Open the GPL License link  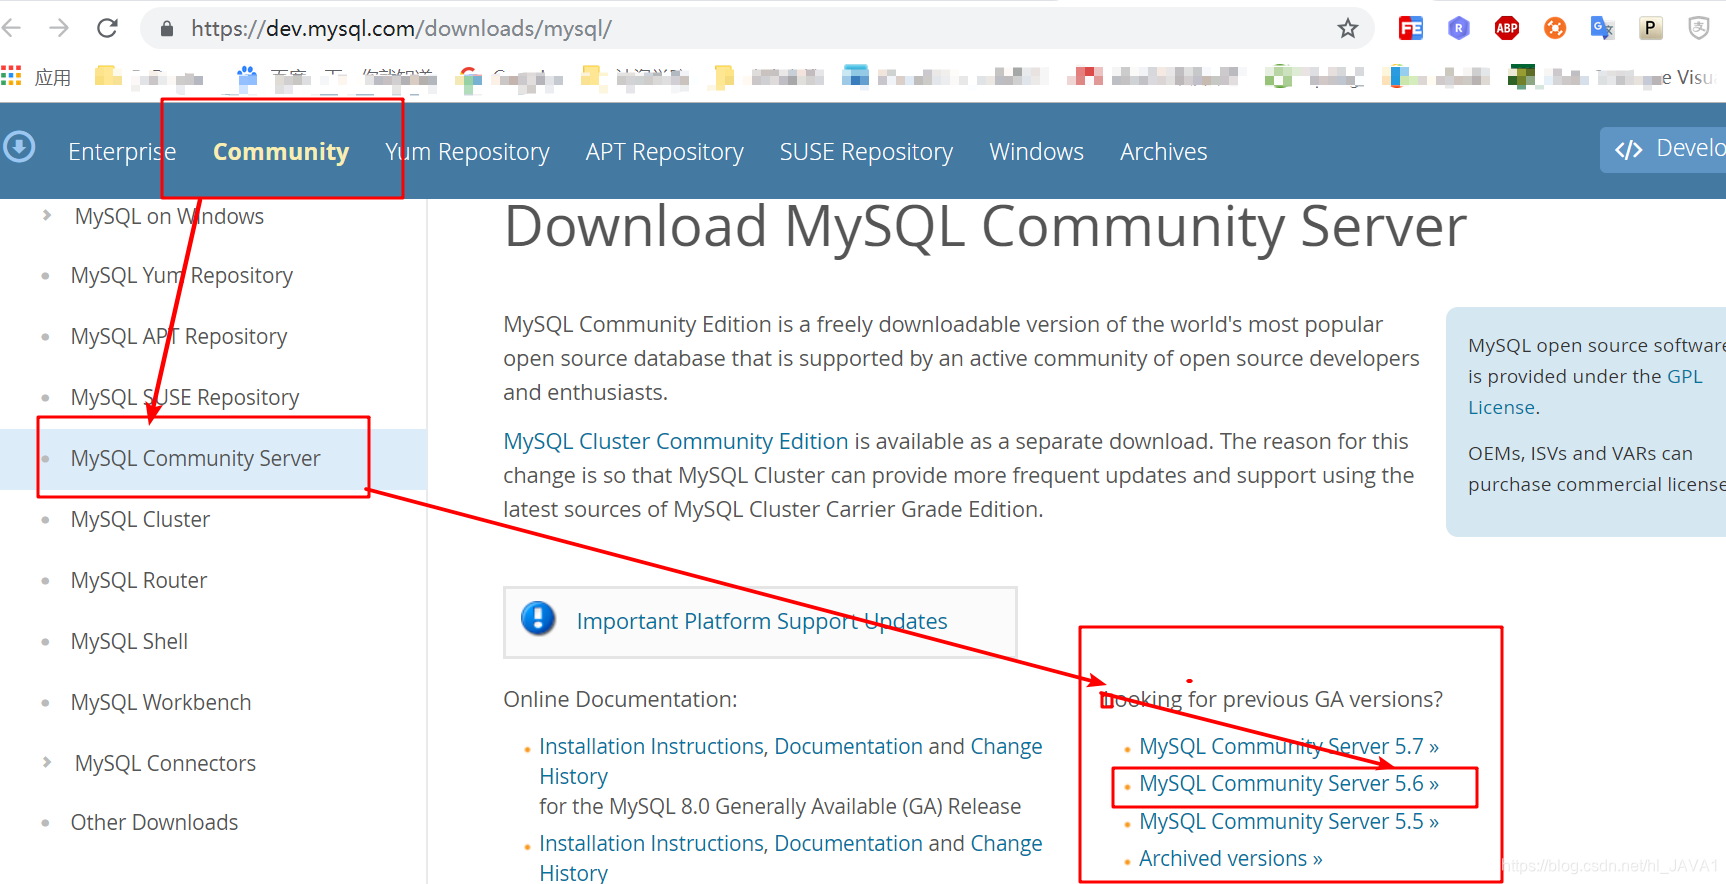[x=1585, y=392]
